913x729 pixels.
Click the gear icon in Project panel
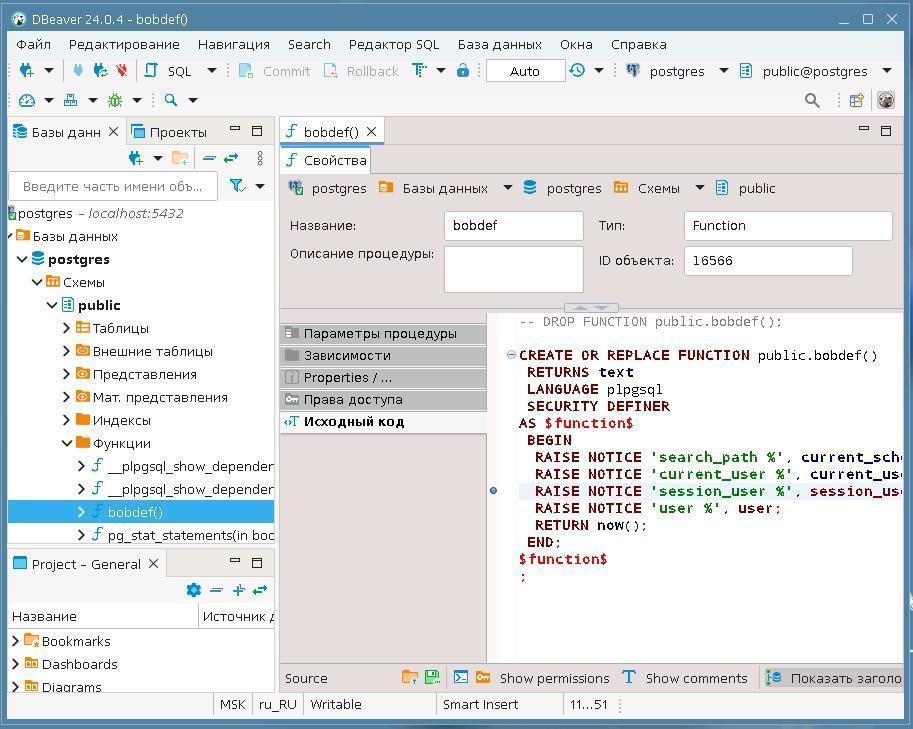(x=194, y=590)
